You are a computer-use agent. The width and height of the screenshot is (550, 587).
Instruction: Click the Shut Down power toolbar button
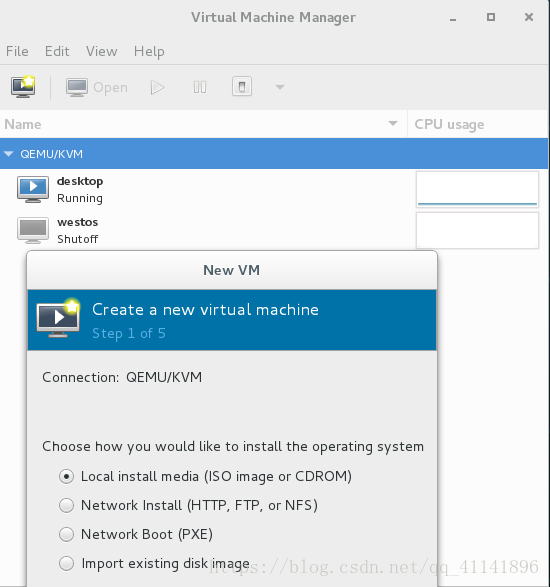pyautogui.click(x=242, y=87)
